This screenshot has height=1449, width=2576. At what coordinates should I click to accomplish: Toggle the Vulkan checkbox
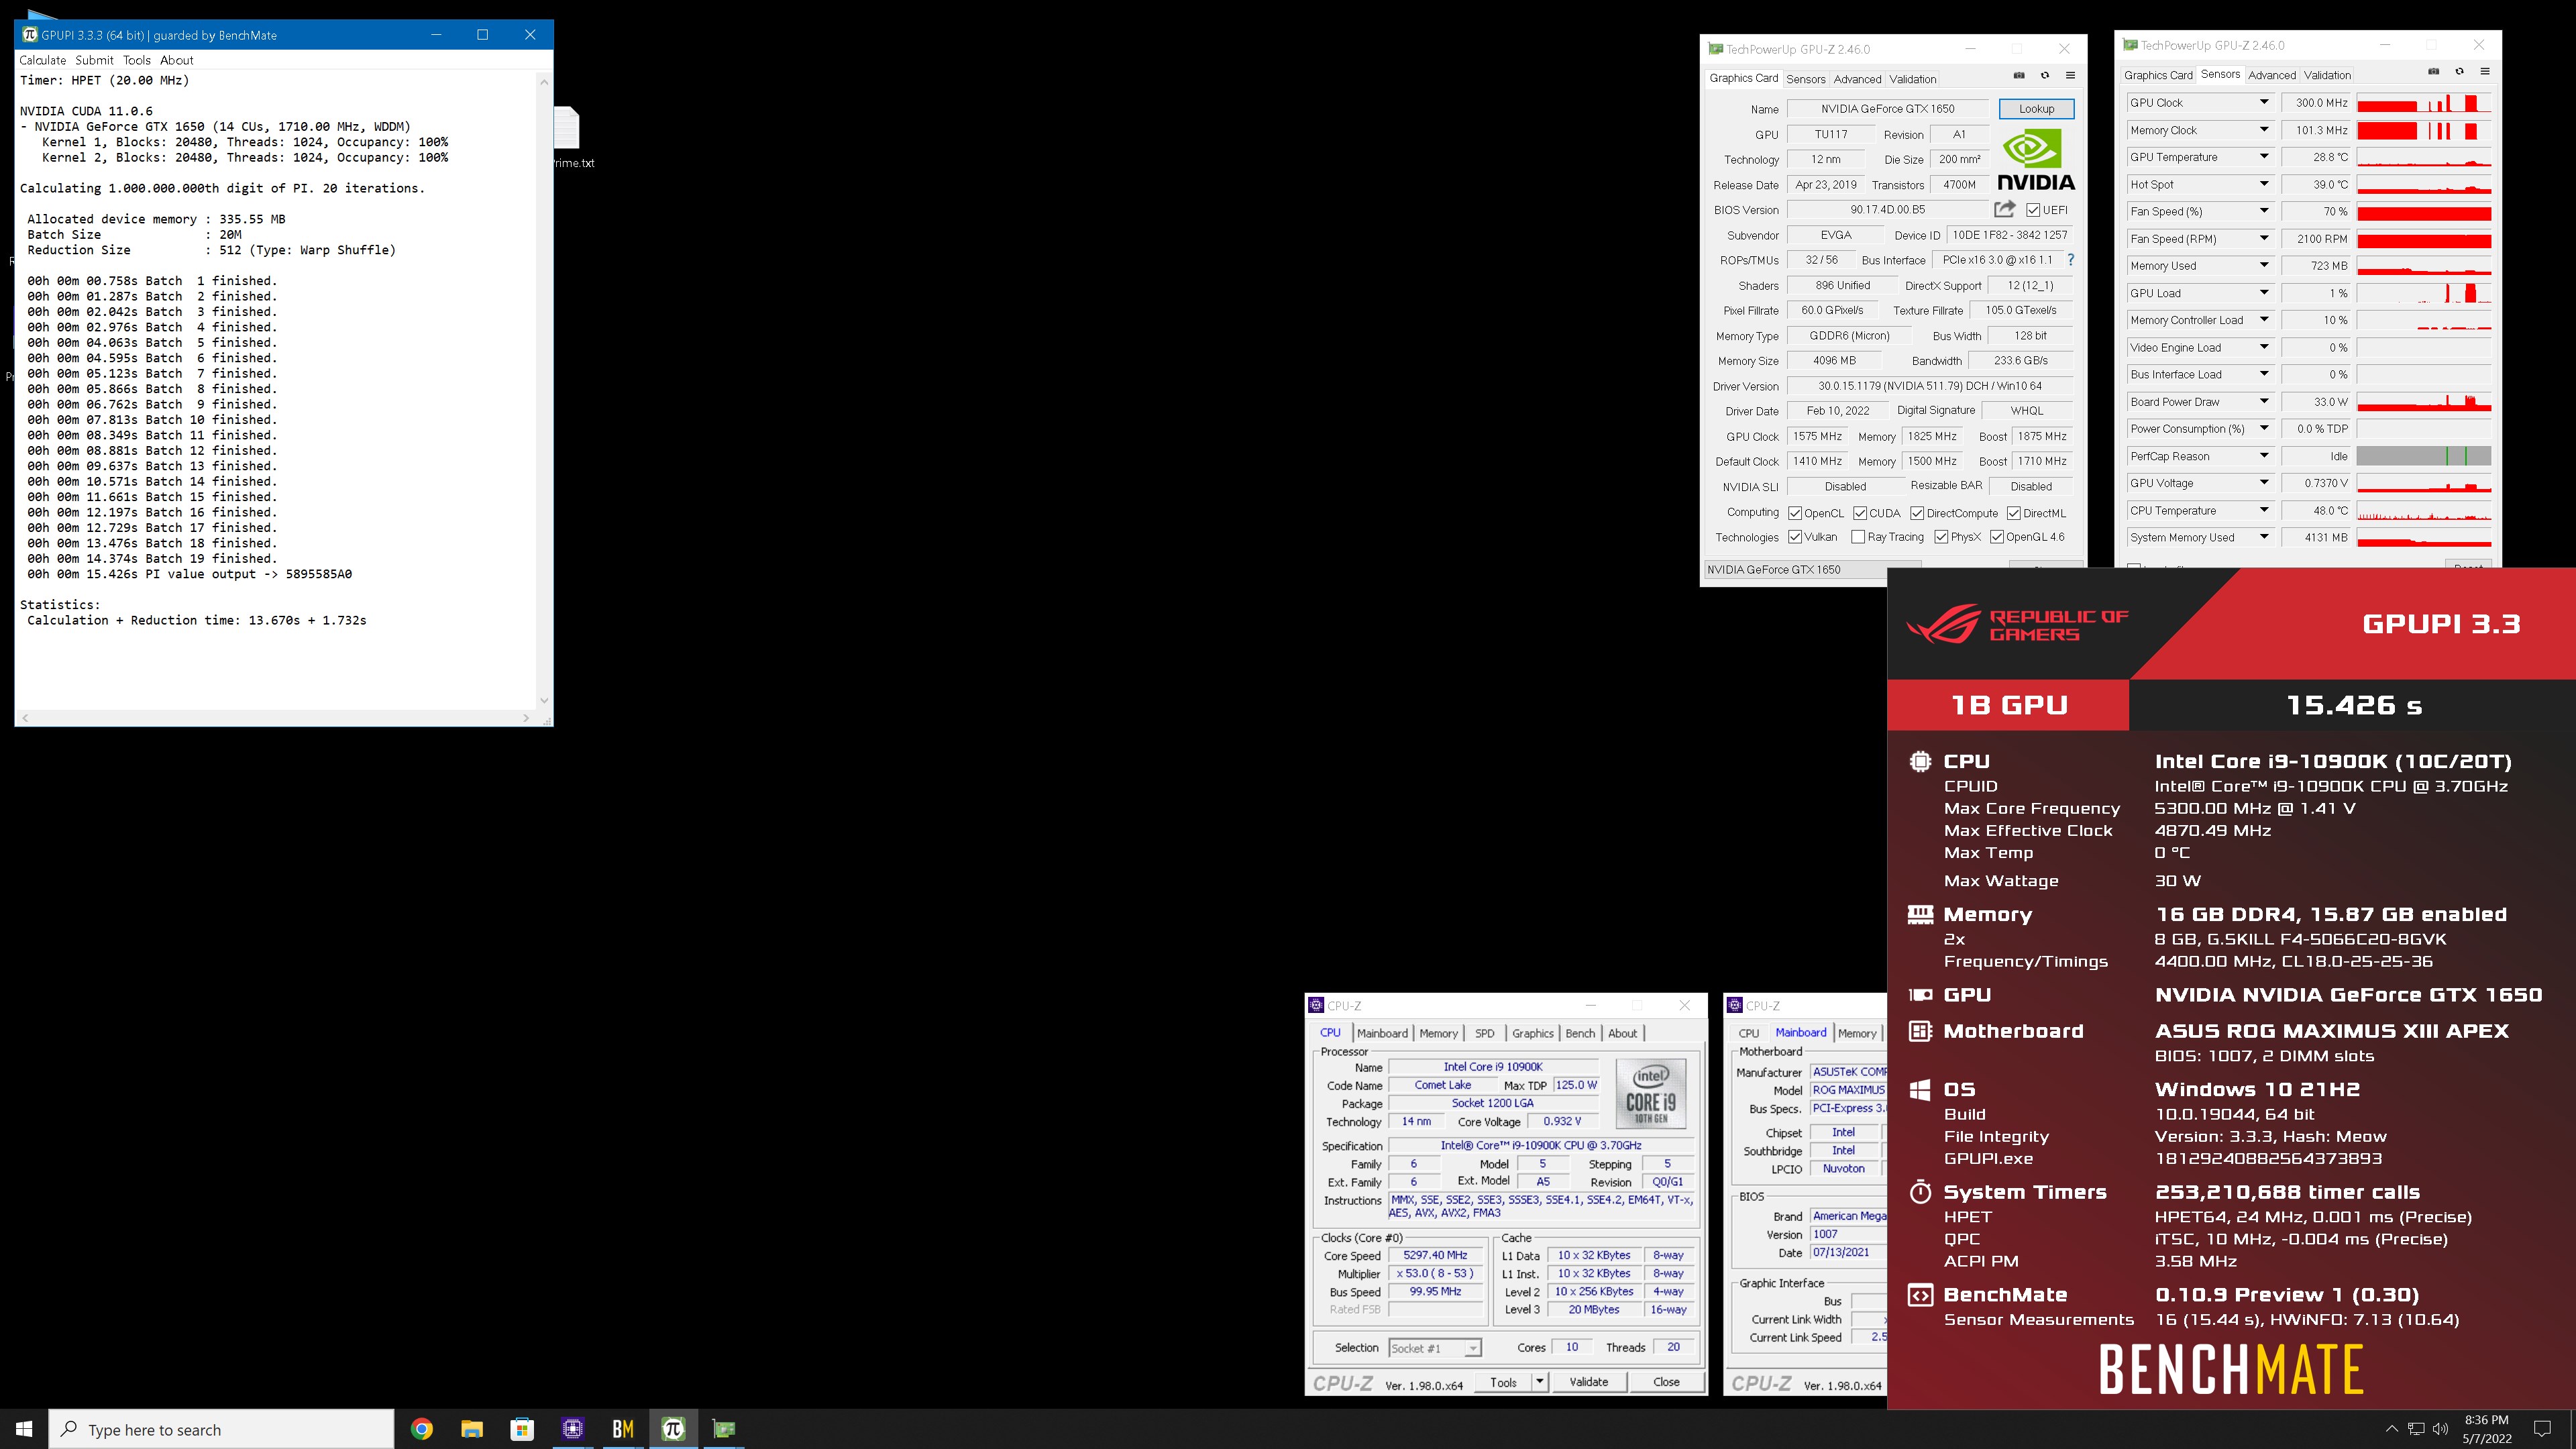1795,537
